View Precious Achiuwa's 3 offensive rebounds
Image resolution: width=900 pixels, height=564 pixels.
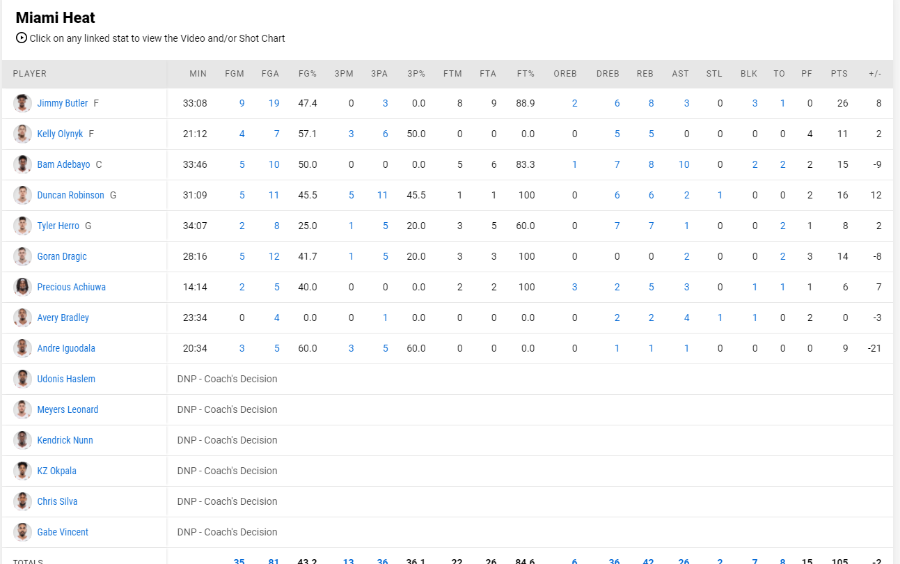pyautogui.click(x=575, y=287)
